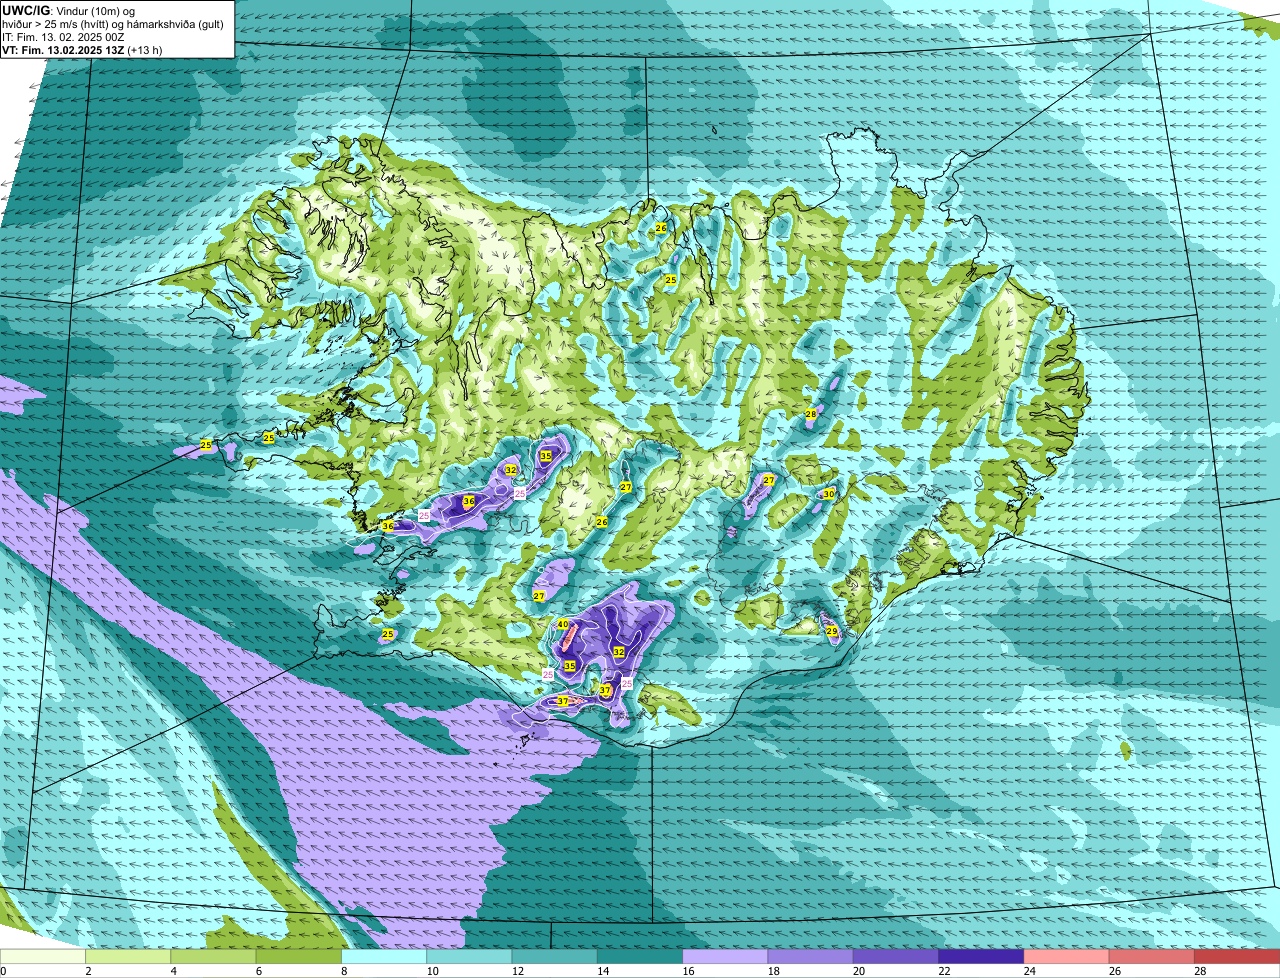Select the 2–4 m/s legend color swatch

[128, 957]
